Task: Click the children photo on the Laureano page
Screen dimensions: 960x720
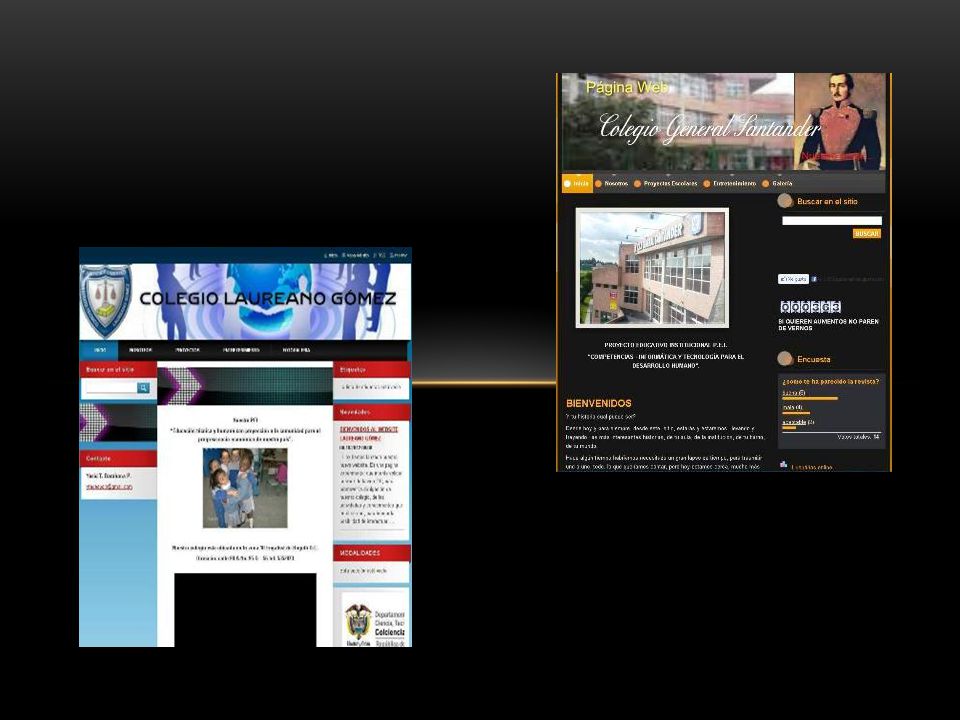Action: tap(245, 488)
